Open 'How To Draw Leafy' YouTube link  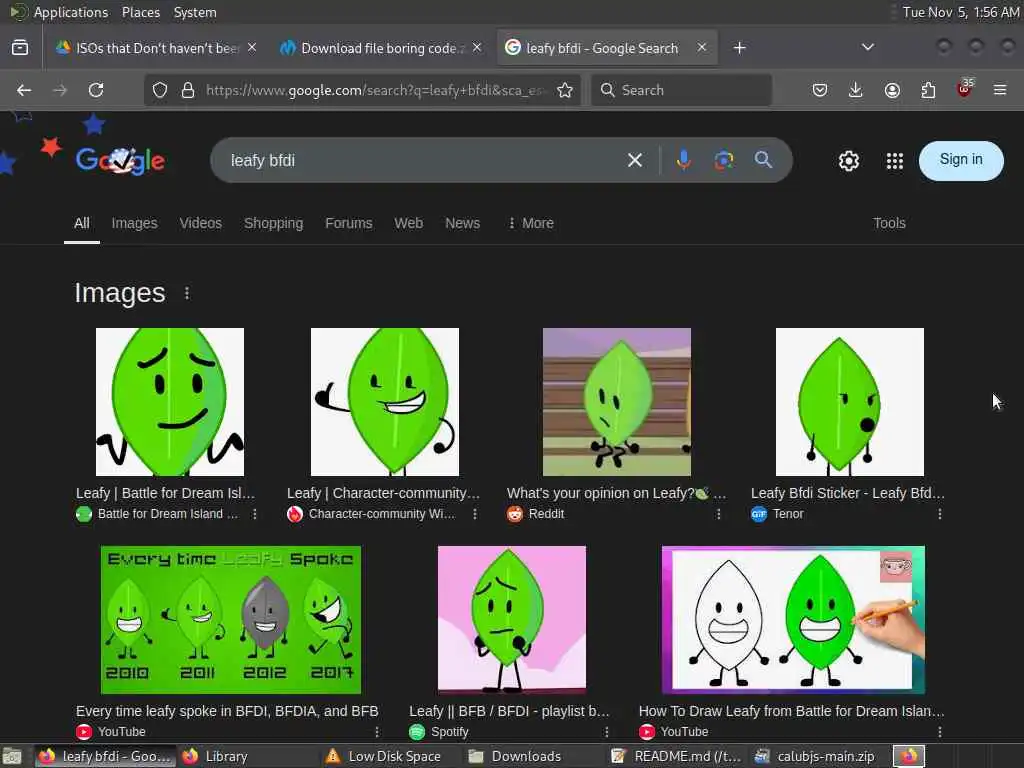(792, 711)
